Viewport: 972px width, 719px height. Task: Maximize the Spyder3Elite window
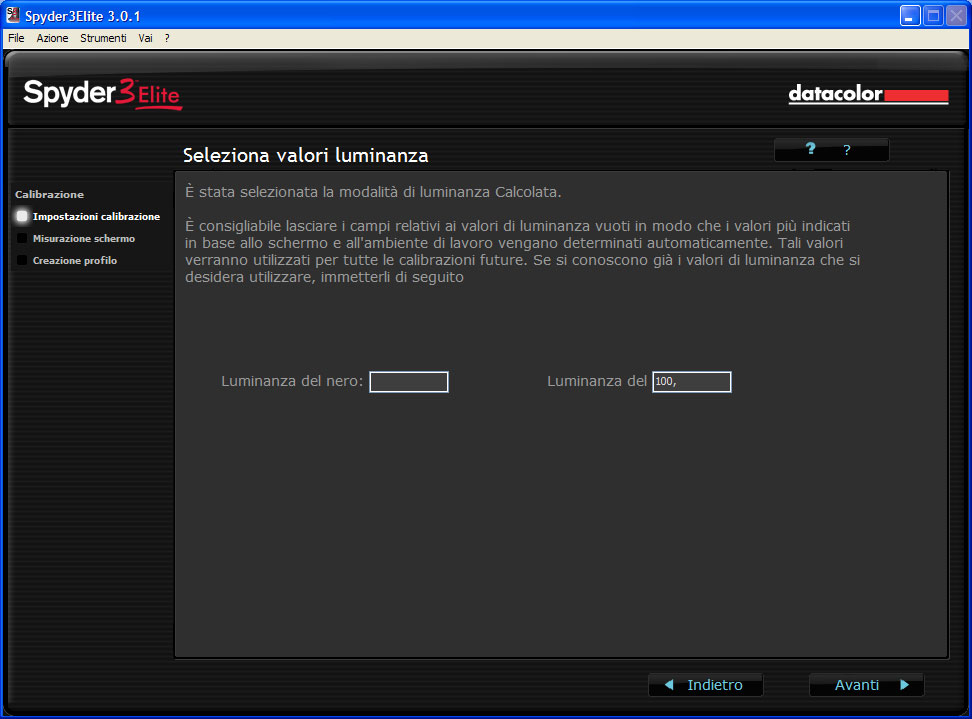coord(933,15)
